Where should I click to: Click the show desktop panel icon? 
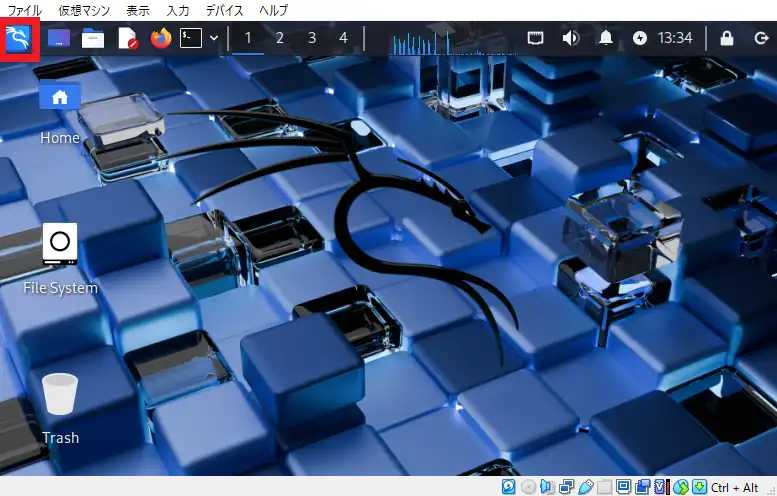59,38
